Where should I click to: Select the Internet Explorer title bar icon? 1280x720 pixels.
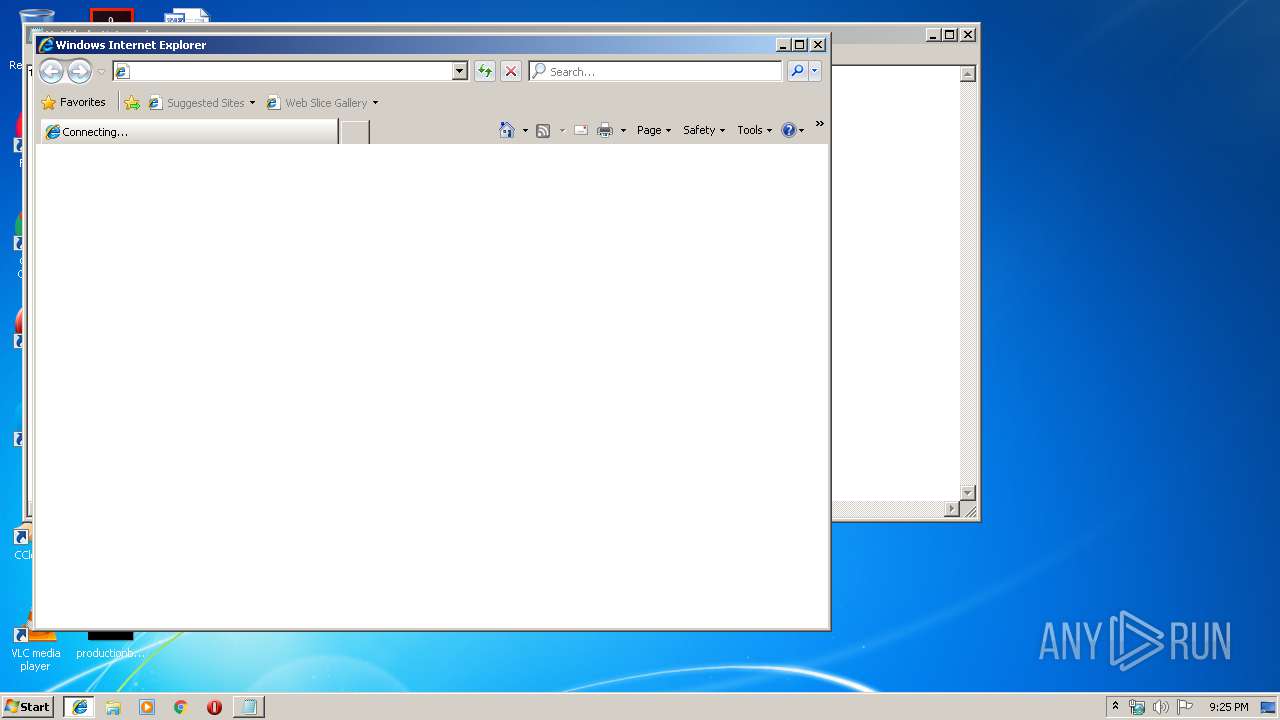tap(46, 45)
